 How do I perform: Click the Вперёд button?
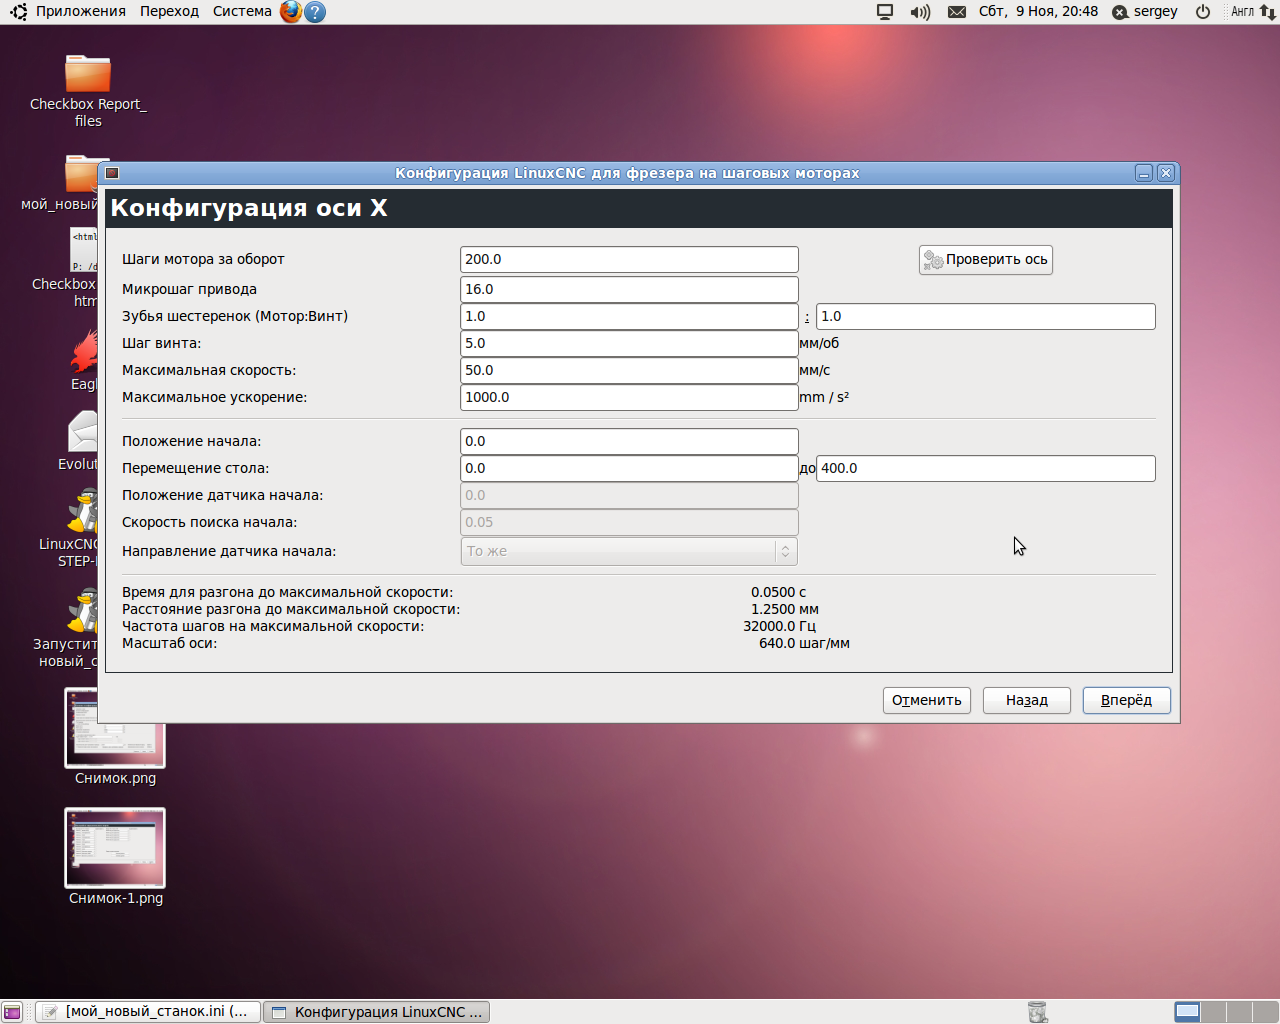click(1127, 700)
